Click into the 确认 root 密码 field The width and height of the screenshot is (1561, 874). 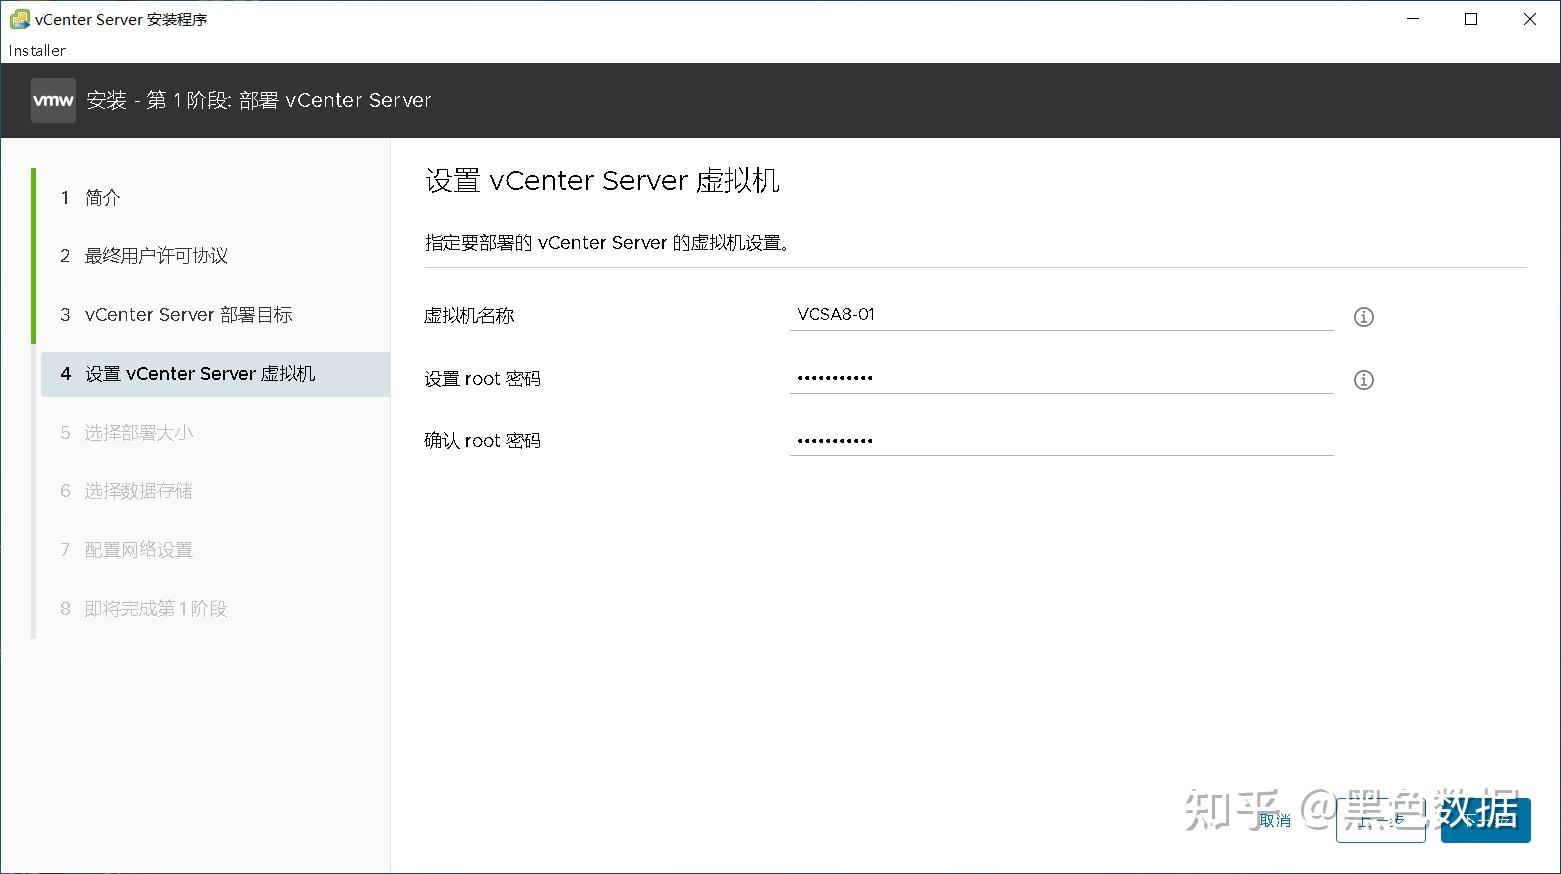pos(1060,440)
